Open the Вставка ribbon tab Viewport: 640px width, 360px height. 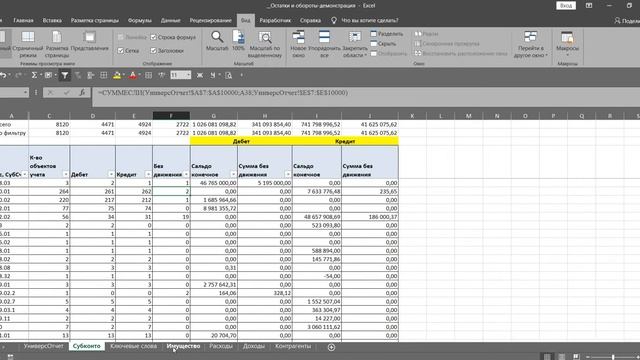pyautogui.click(x=52, y=20)
